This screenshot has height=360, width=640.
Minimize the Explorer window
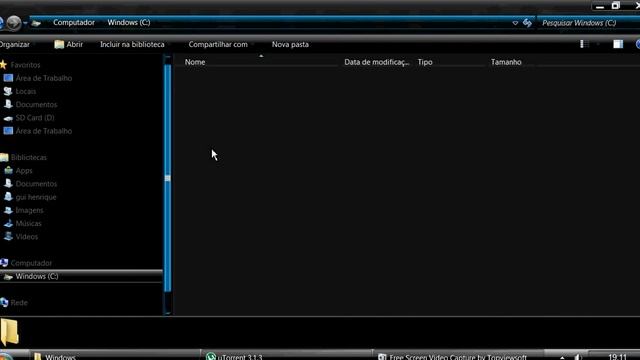pos(600,6)
